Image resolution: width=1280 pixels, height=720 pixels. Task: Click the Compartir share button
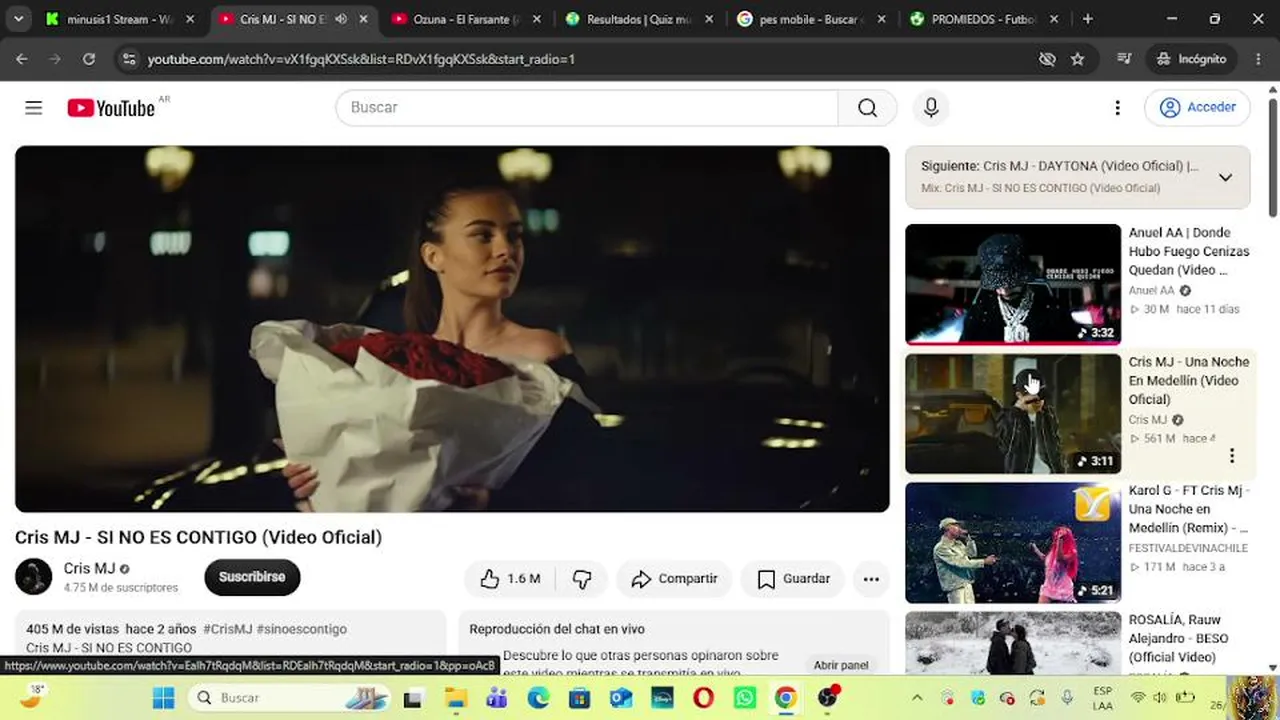coord(674,579)
